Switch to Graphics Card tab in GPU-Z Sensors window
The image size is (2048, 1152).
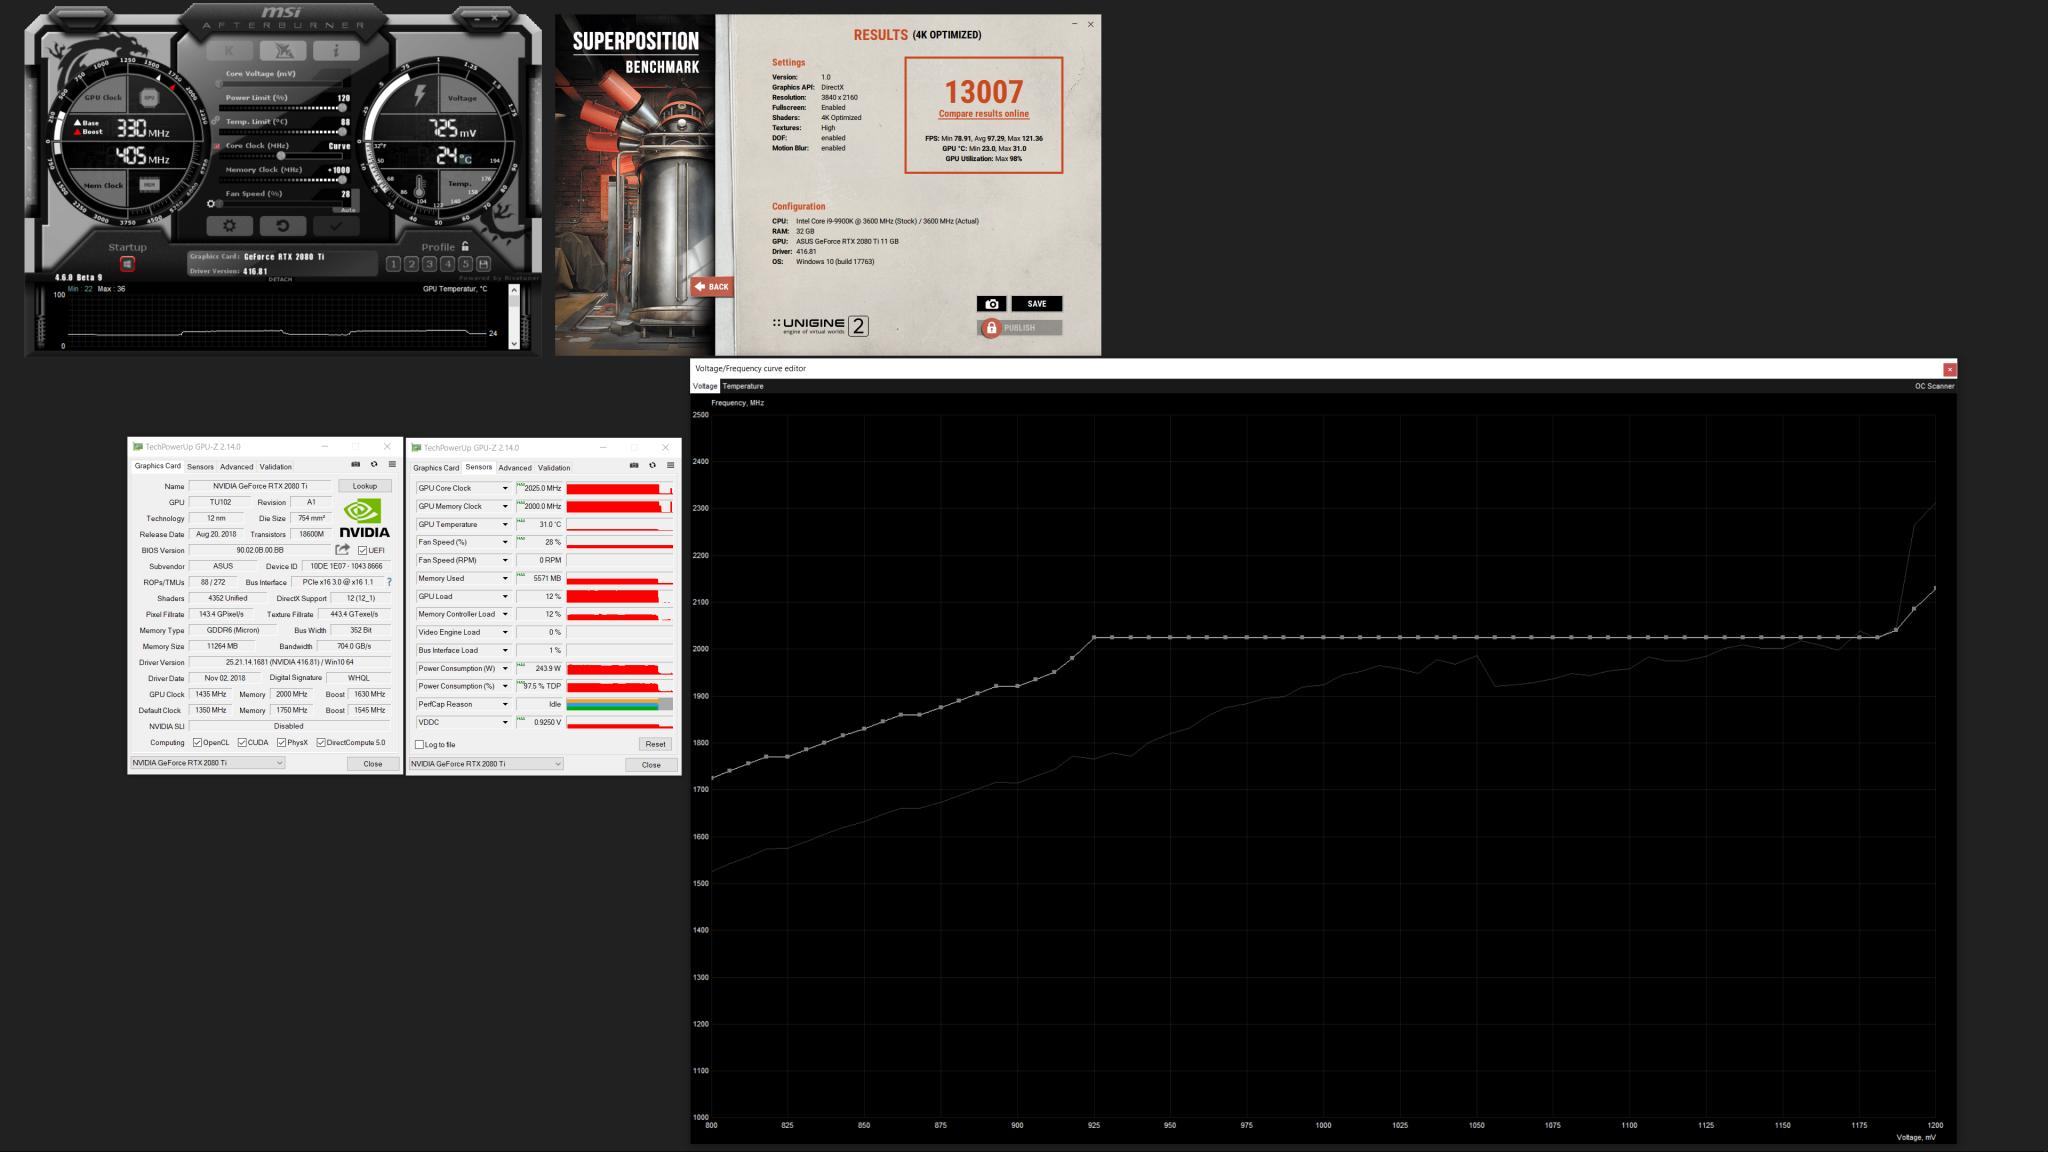click(x=436, y=467)
